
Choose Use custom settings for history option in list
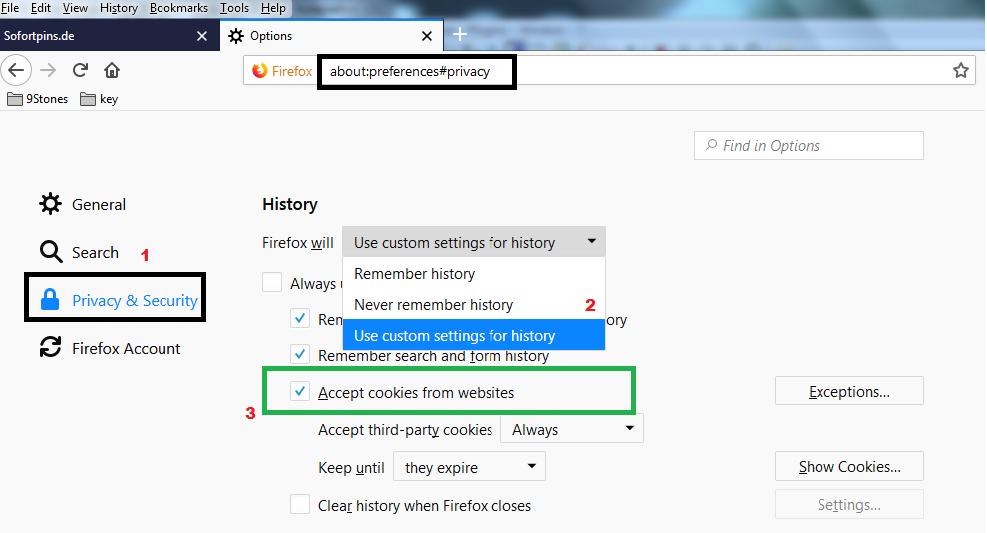click(x=473, y=335)
